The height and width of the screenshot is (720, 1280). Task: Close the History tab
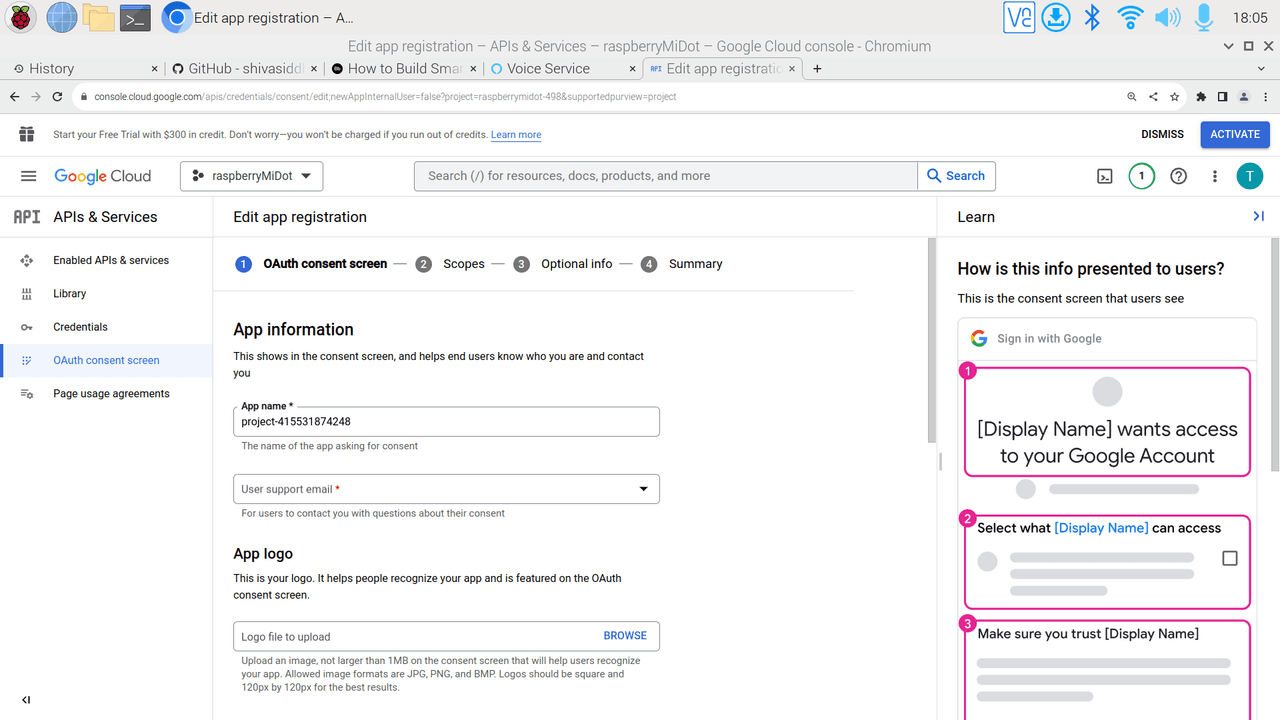[154, 68]
